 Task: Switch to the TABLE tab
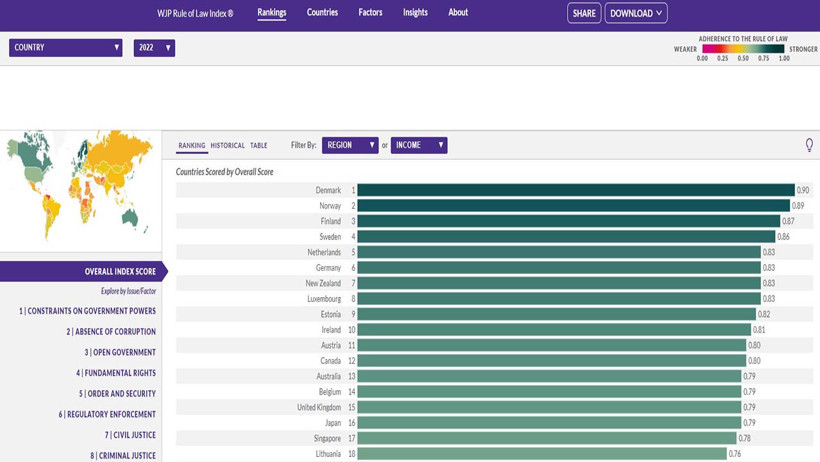(x=258, y=145)
